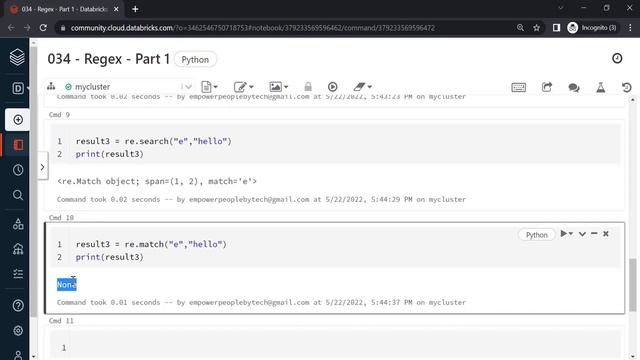Open the tab search chevron in title bar
The image size is (640, 360).
tap(561, 8)
